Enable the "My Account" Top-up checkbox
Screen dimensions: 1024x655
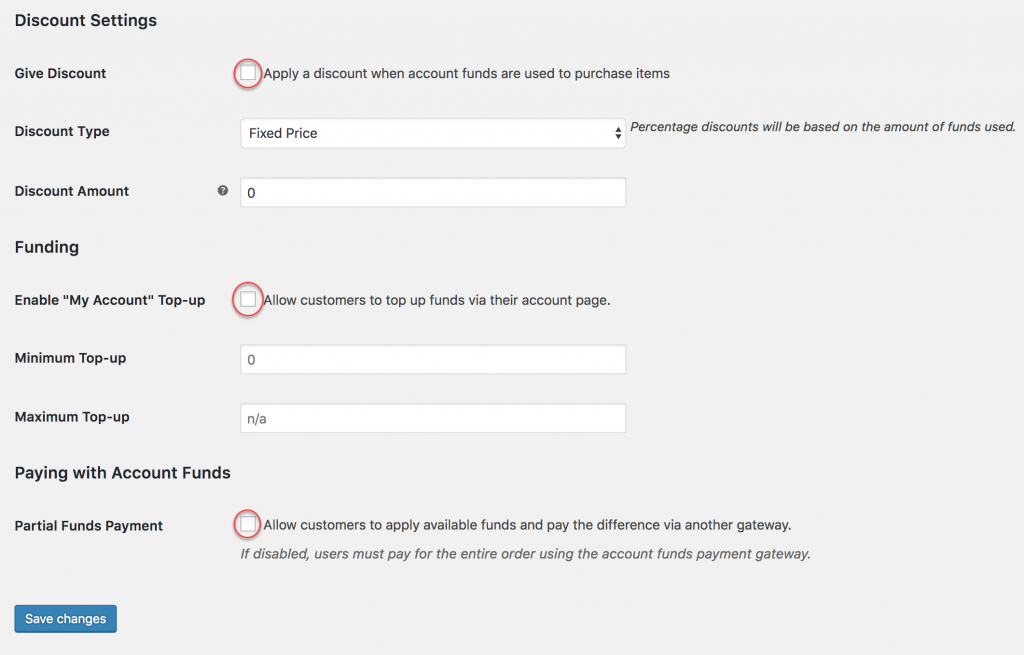coord(247,299)
